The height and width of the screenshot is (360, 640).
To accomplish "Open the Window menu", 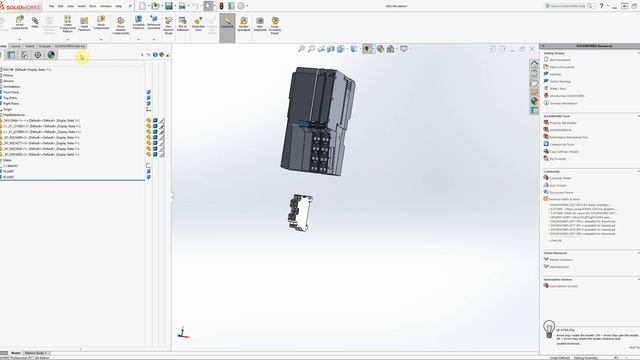I will point(106,6).
